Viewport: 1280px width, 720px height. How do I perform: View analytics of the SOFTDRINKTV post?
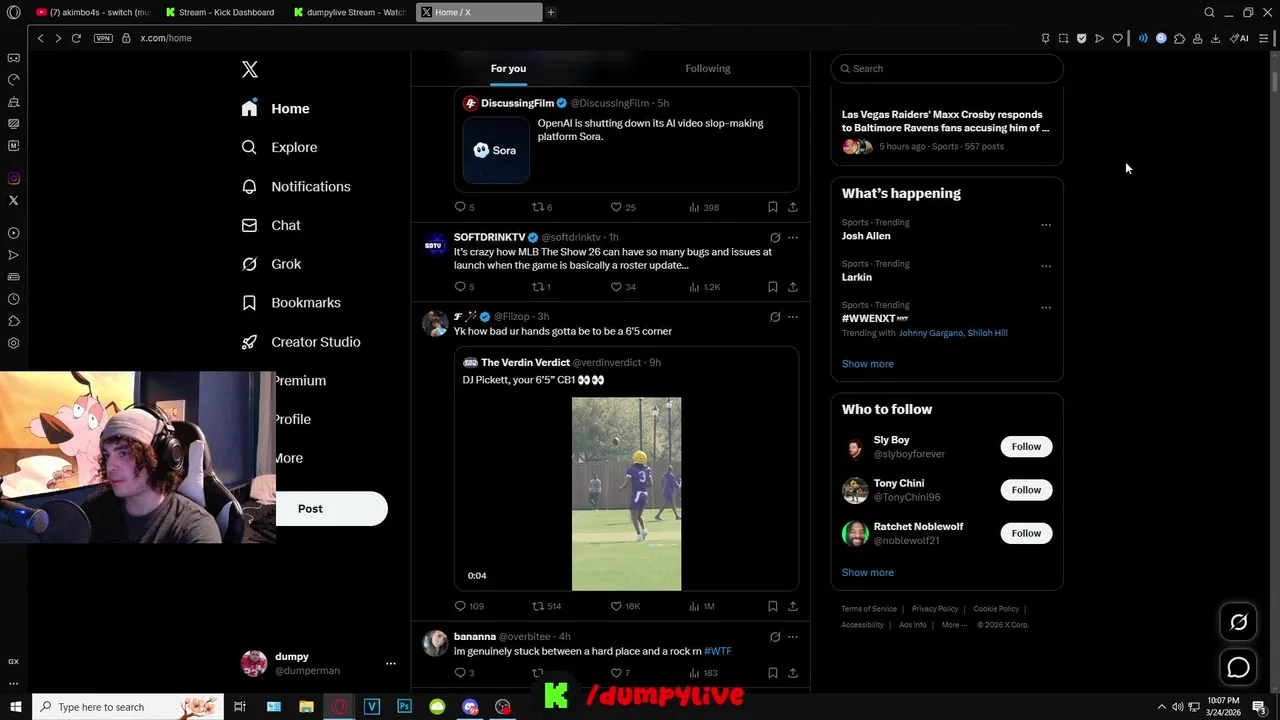pos(704,287)
